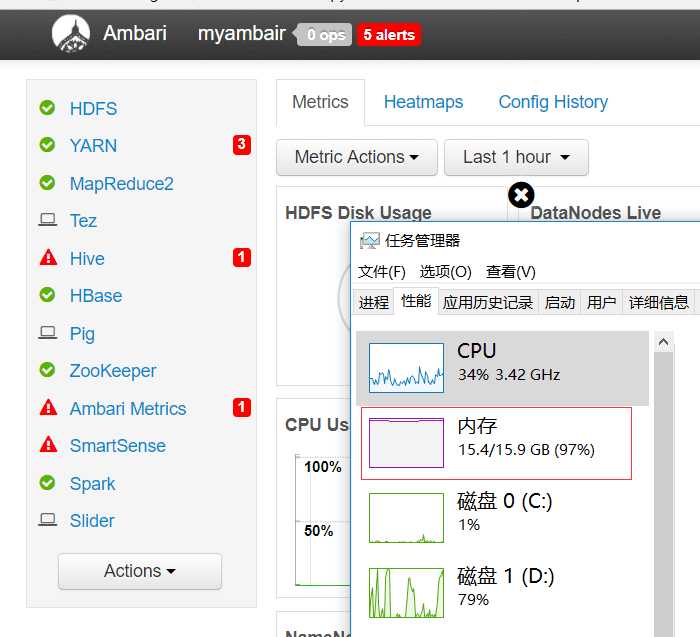This screenshot has height=637, width=700.
Task: Click the Ambari brand link
Action: pyautogui.click(x=134, y=33)
